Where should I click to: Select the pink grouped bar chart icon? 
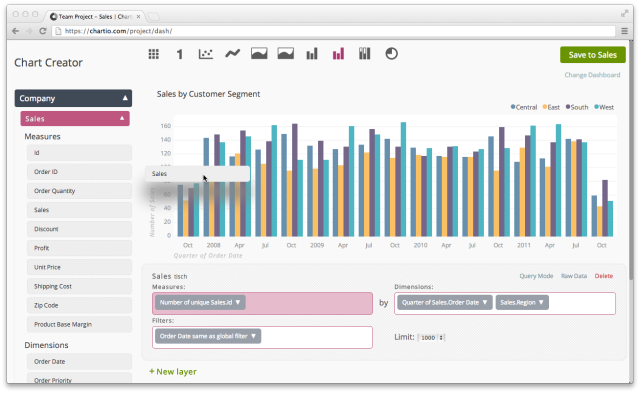point(338,54)
